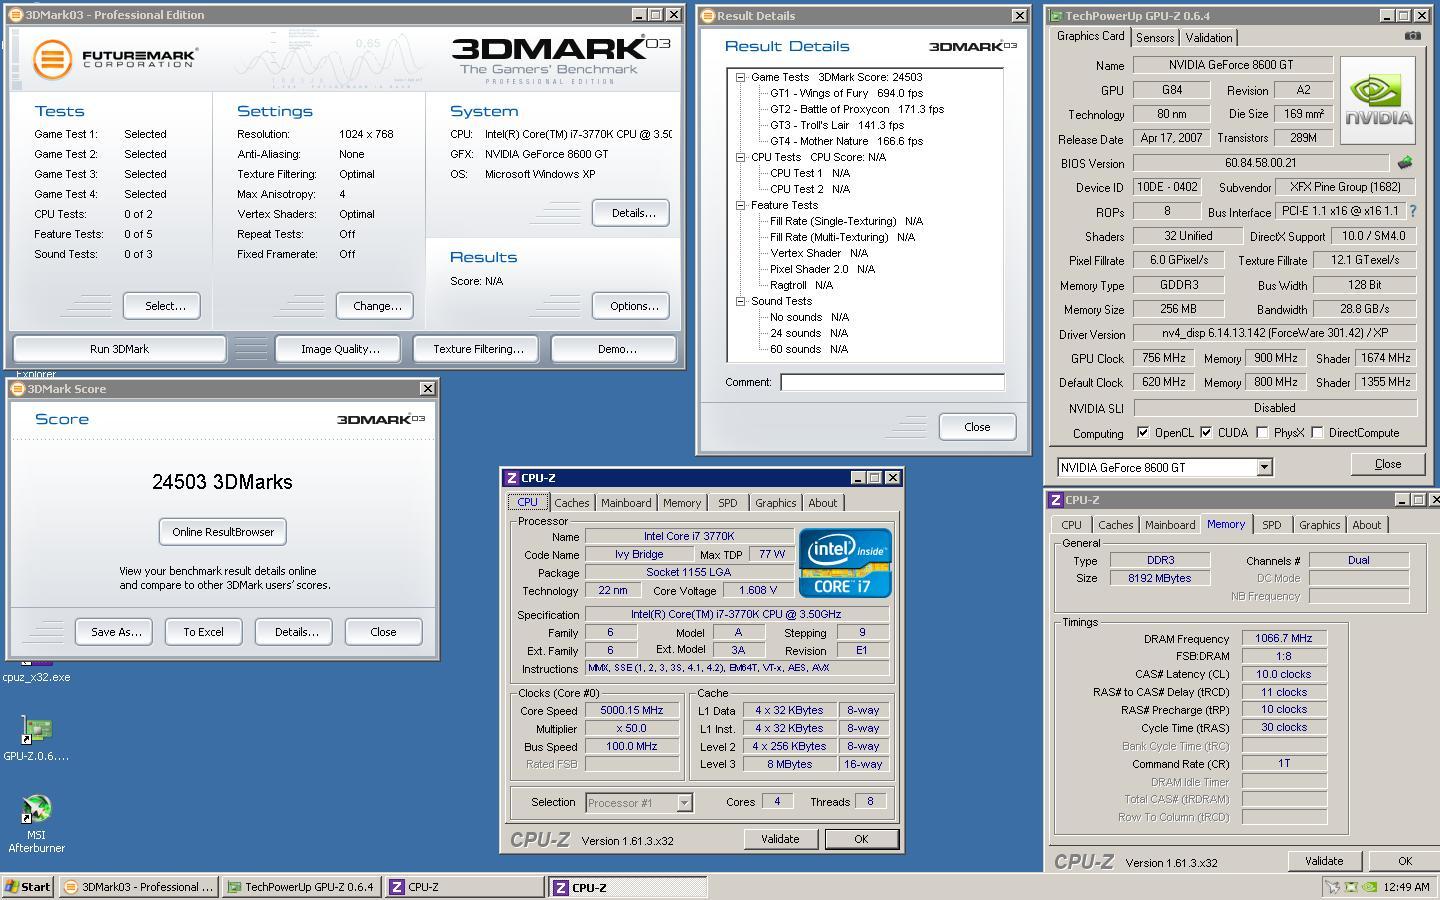Collapse the Sound Tests tree node

pos(740,301)
